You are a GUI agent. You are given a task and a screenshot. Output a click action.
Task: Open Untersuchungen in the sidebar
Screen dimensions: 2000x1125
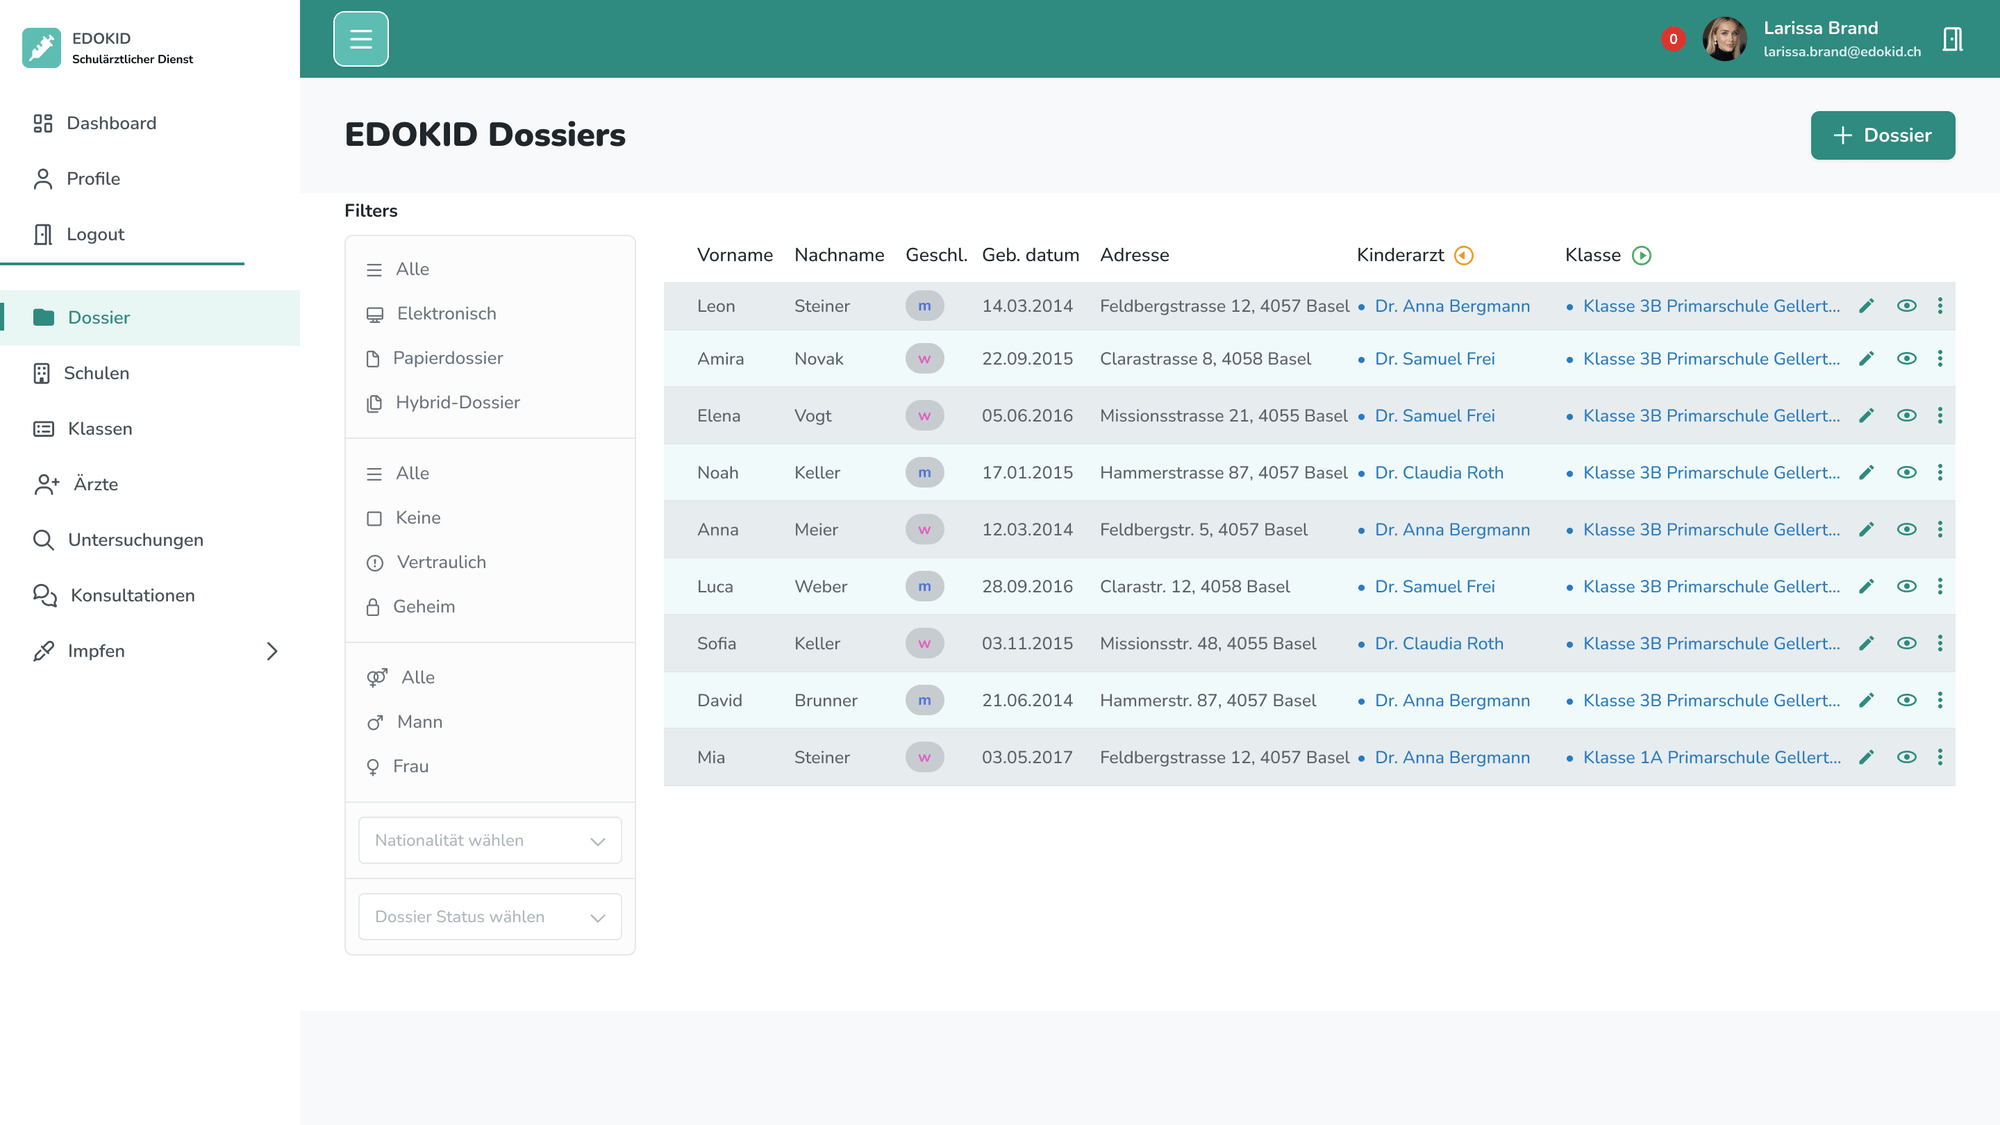(x=150, y=540)
